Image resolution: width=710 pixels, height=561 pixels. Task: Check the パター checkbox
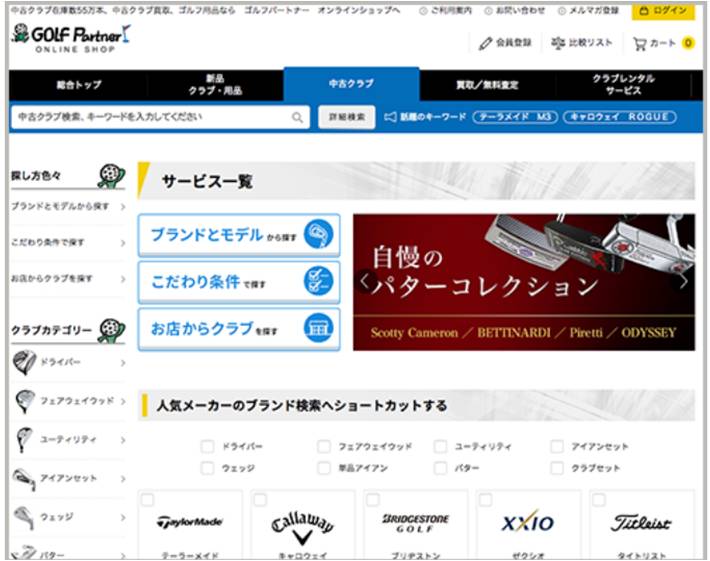[440, 468]
